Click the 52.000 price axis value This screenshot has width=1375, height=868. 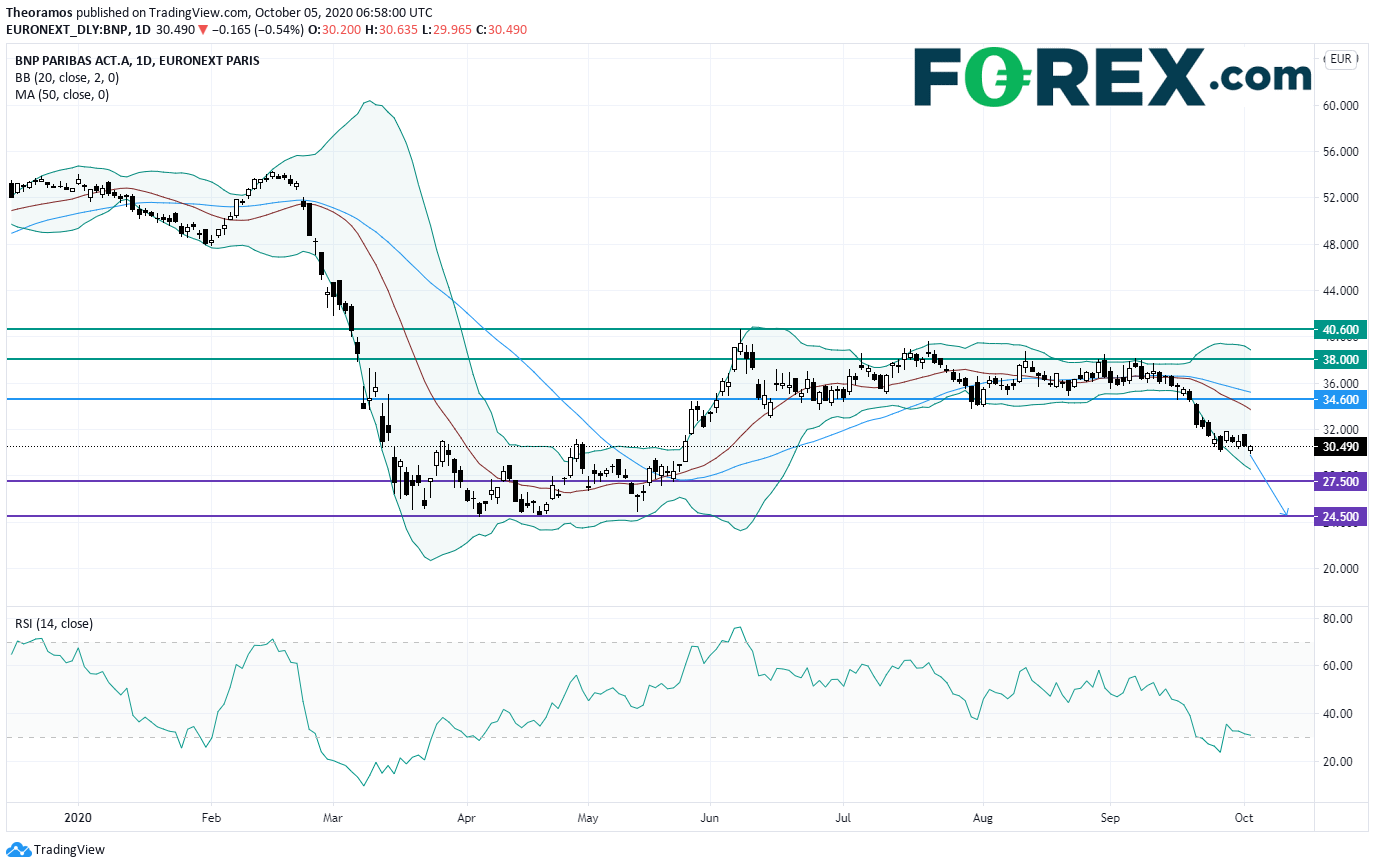click(x=1340, y=198)
